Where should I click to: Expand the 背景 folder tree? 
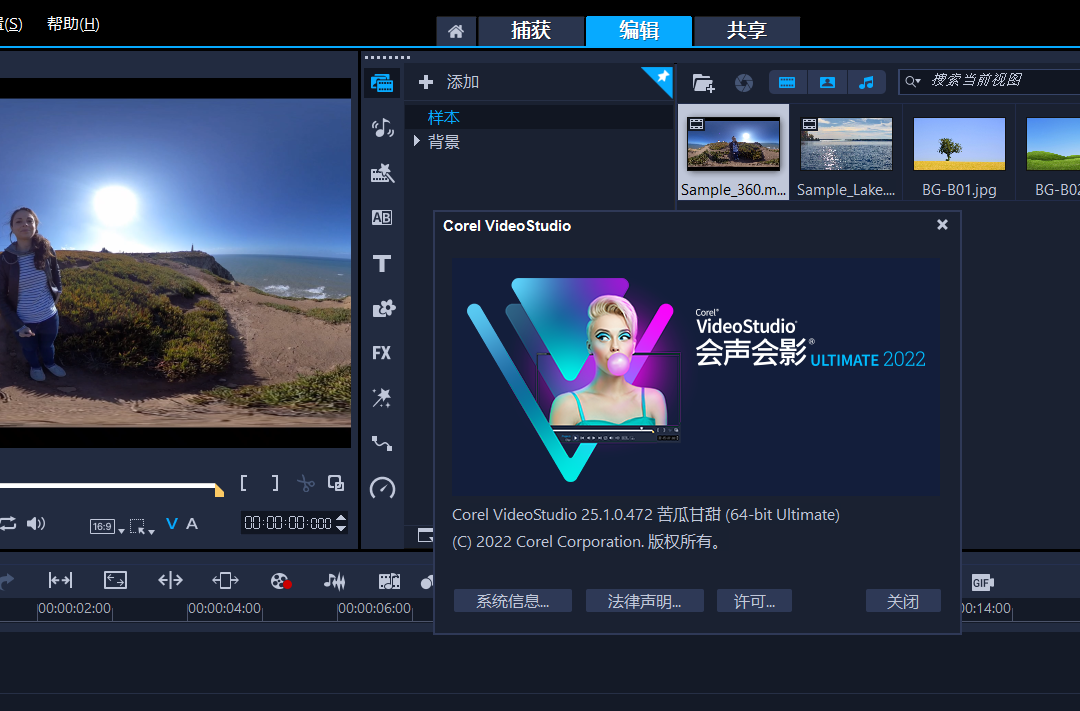pos(417,141)
